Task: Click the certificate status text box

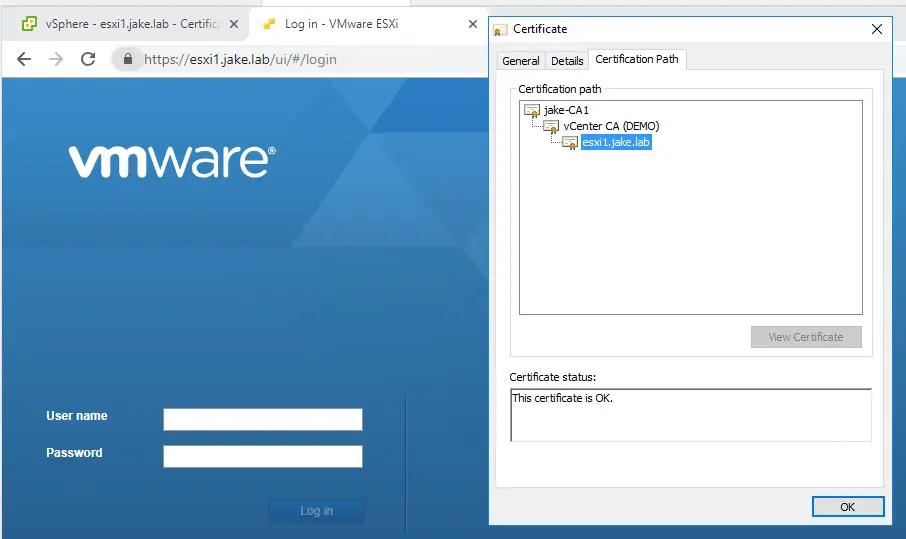Action: click(x=690, y=415)
